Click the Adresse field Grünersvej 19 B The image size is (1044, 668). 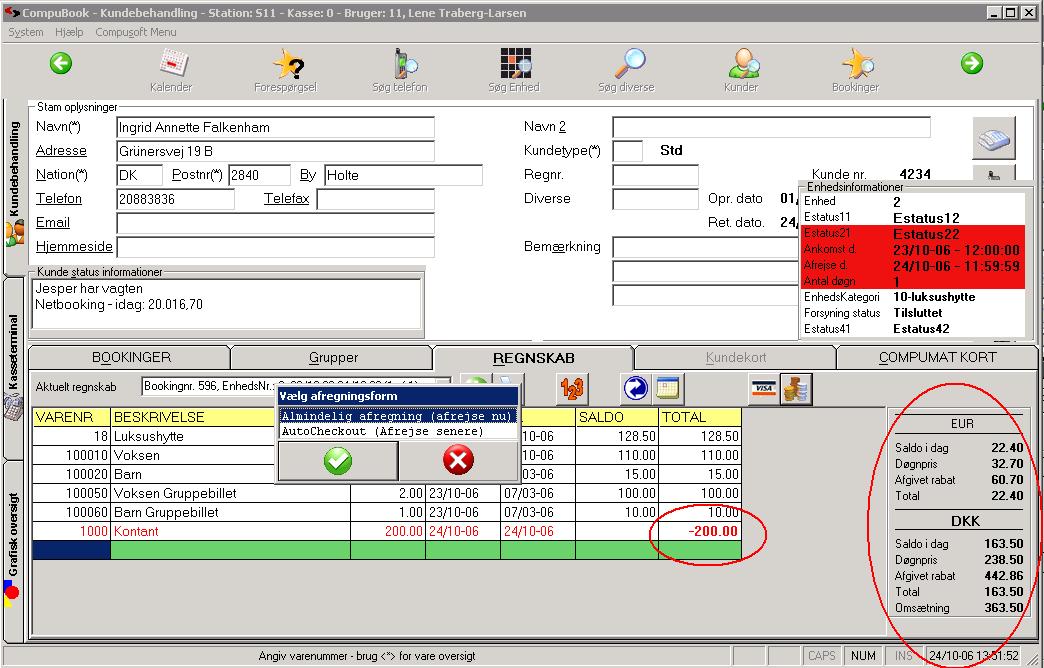275,151
